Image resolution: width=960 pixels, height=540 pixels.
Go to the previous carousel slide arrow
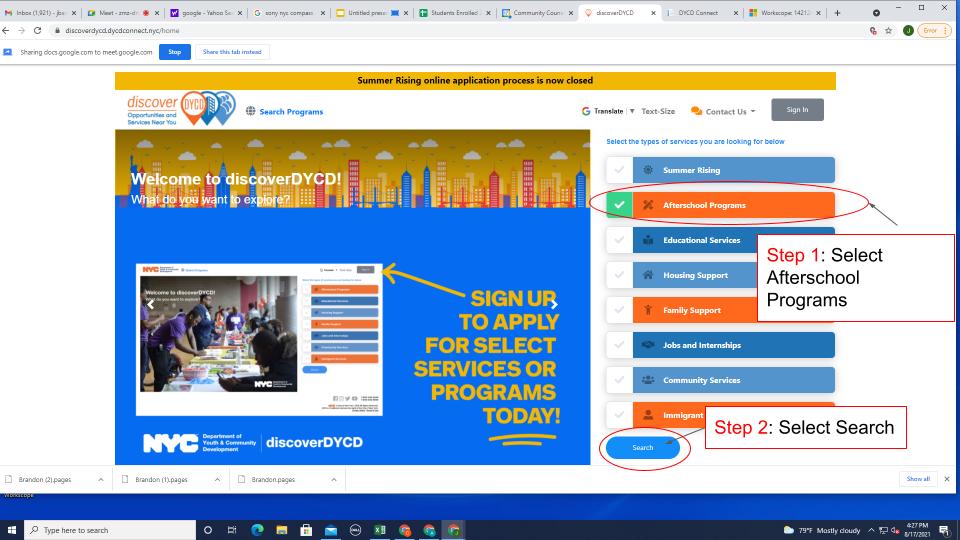[151, 304]
